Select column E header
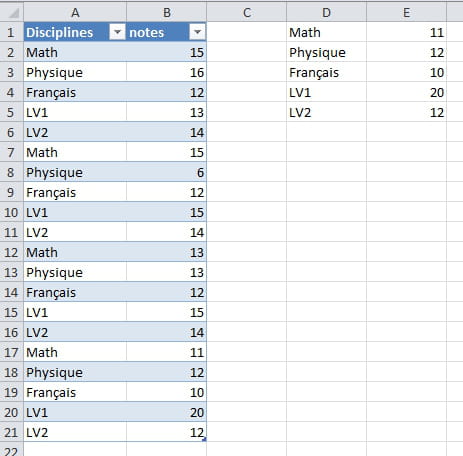 [406, 13]
